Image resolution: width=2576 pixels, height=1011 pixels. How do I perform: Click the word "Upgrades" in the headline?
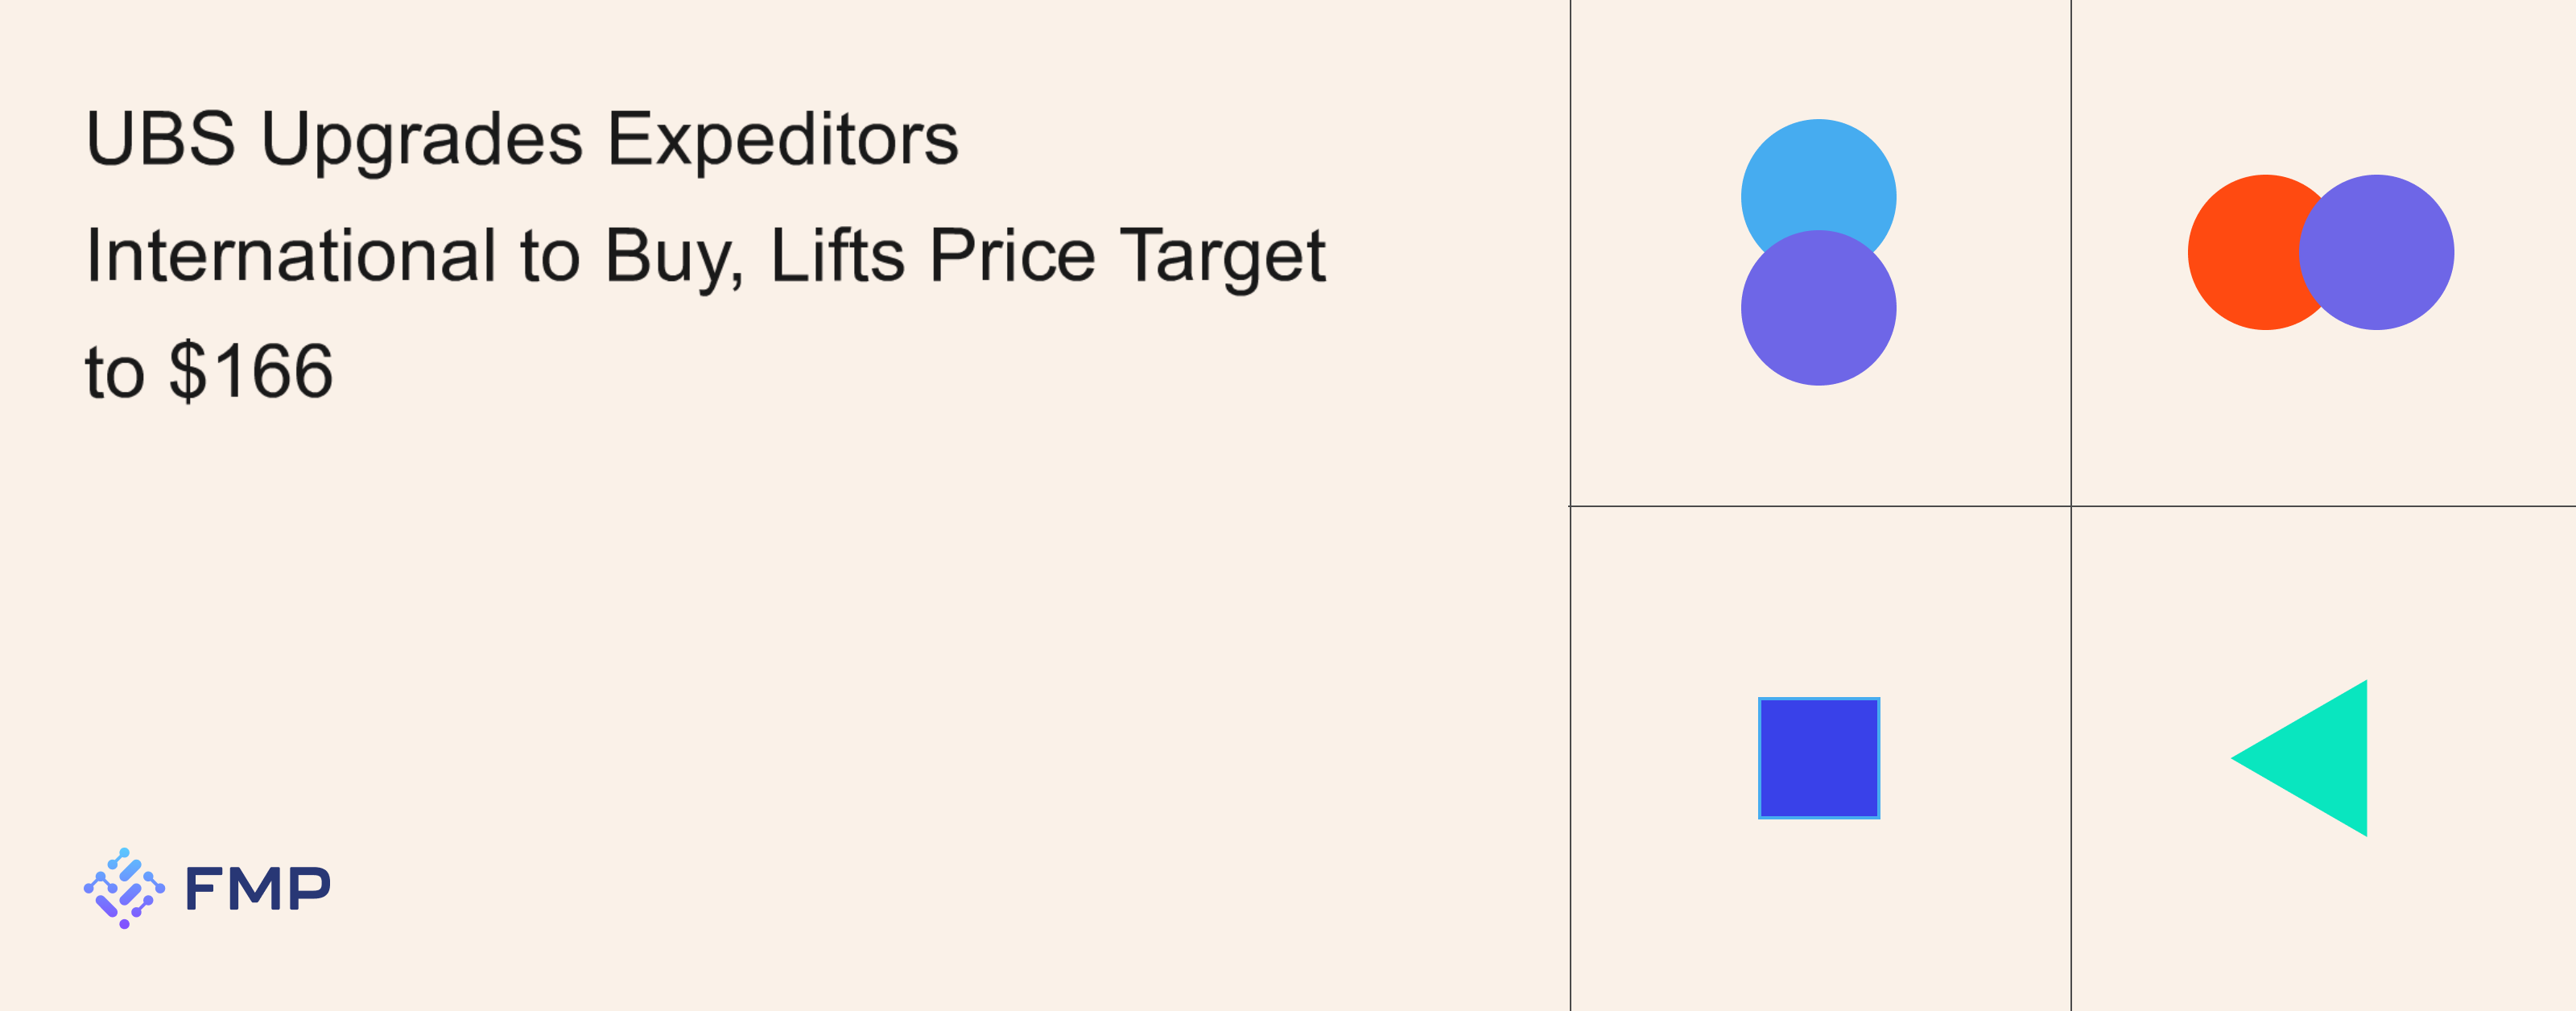click(421, 140)
